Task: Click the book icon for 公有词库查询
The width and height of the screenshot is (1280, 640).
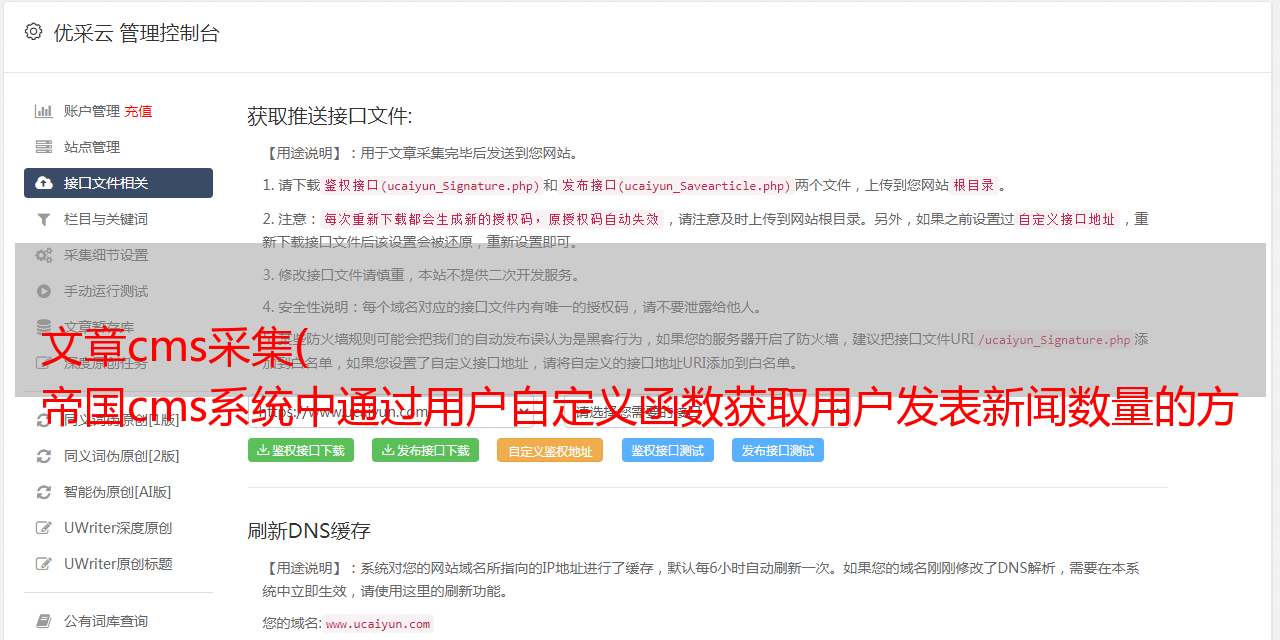Action: click(44, 621)
